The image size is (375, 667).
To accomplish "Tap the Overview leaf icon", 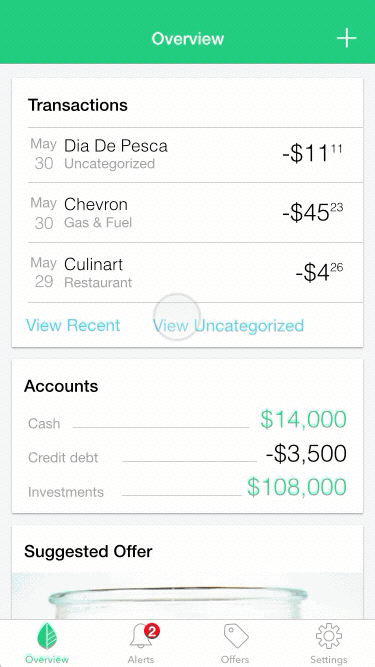I will (47, 636).
